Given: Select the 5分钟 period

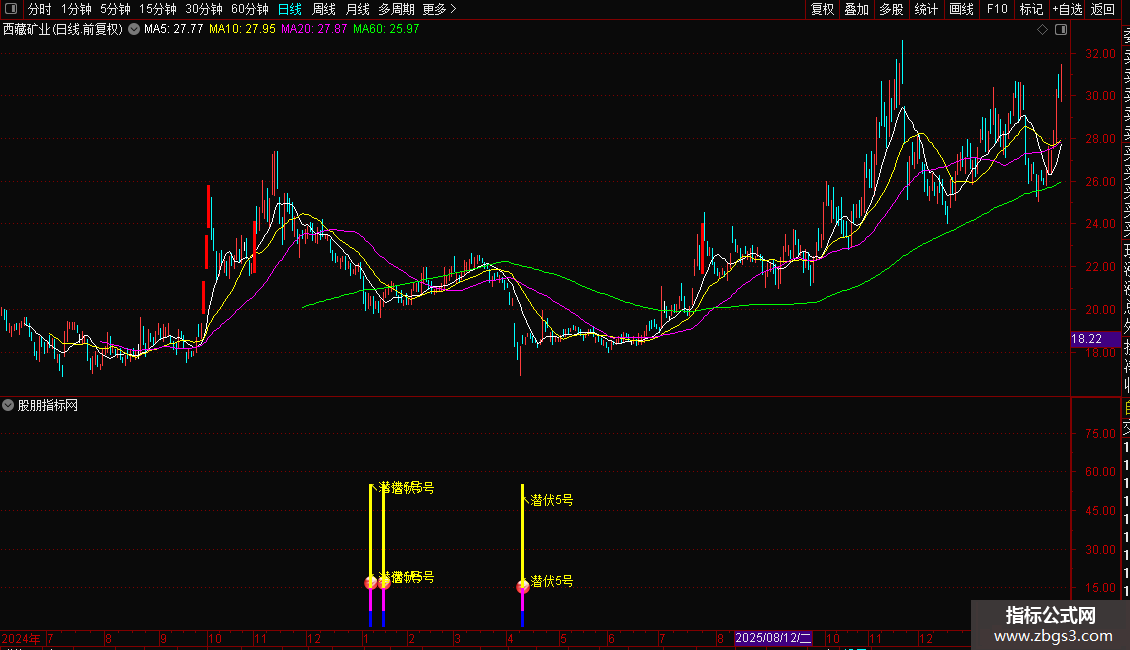Looking at the screenshot, I should (115, 9).
